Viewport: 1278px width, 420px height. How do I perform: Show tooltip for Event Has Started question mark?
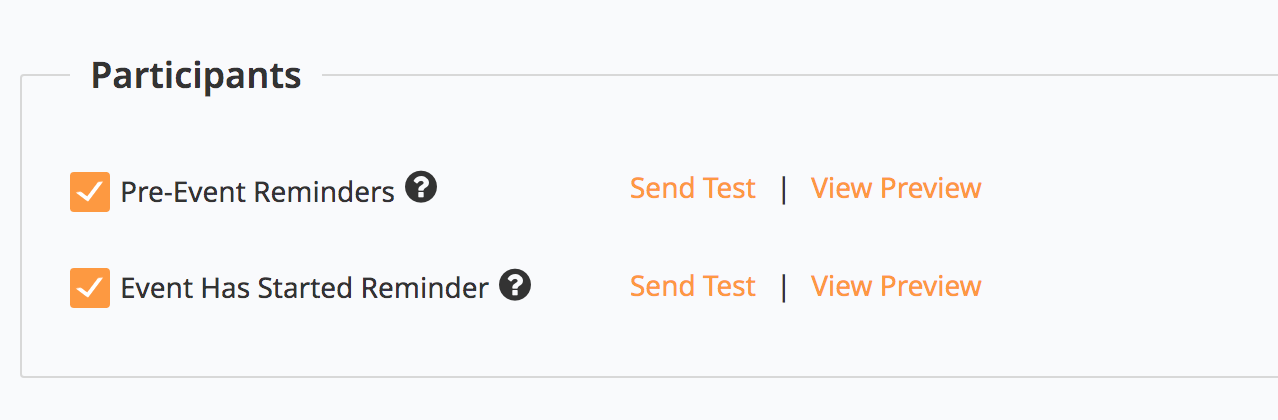(515, 286)
